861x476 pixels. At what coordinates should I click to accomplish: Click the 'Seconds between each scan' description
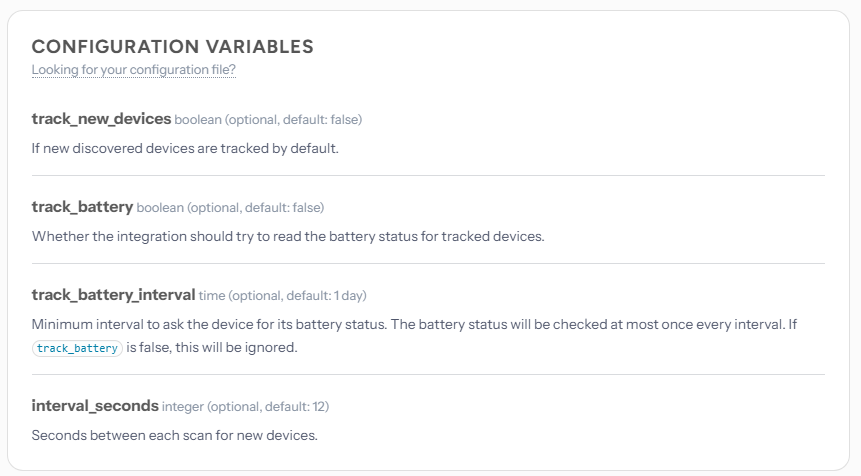pyautogui.click(x=175, y=436)
